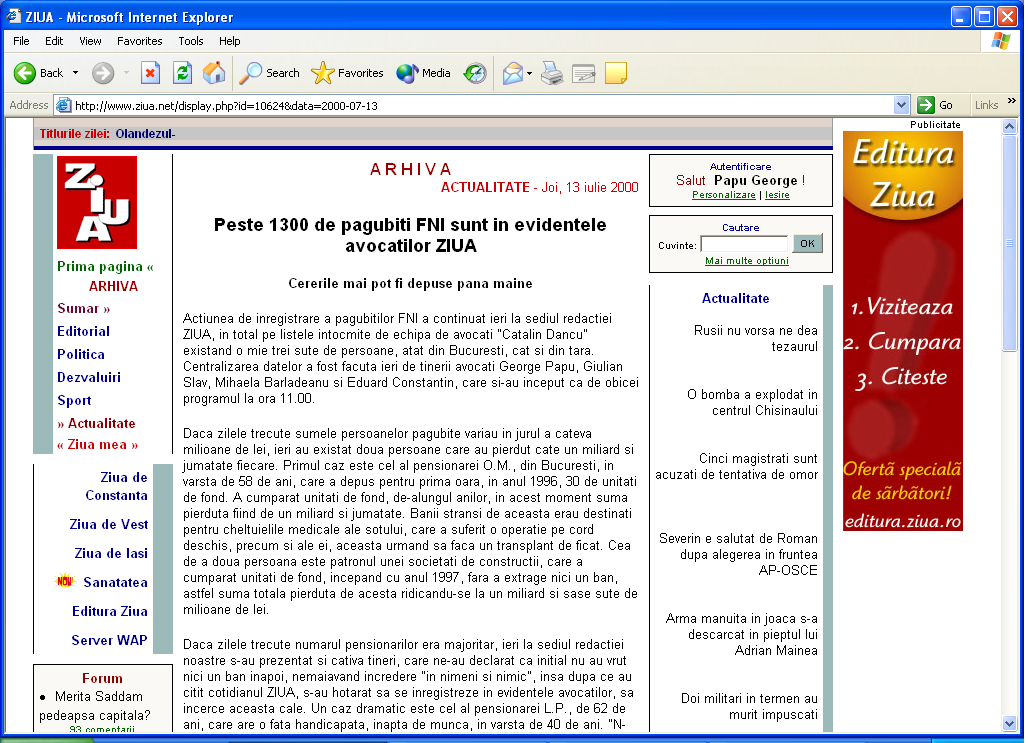The image size is (1028, 743).
Task: Click the Home icon in toolbar
Action: point(214,73)
